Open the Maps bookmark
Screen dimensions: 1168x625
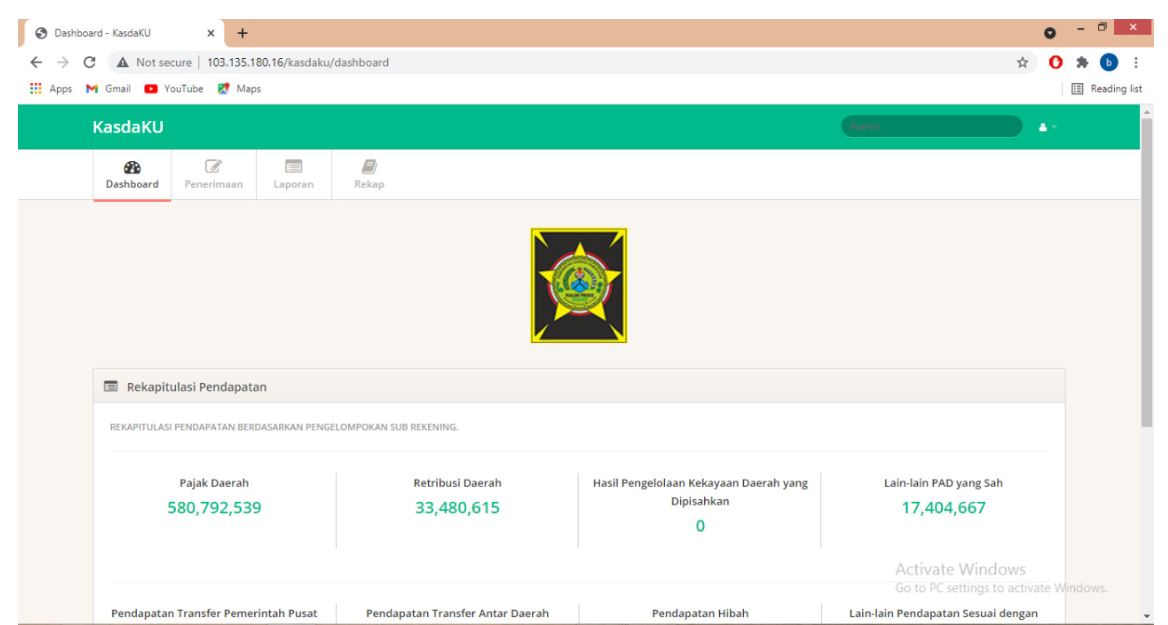tap(239, 89)
